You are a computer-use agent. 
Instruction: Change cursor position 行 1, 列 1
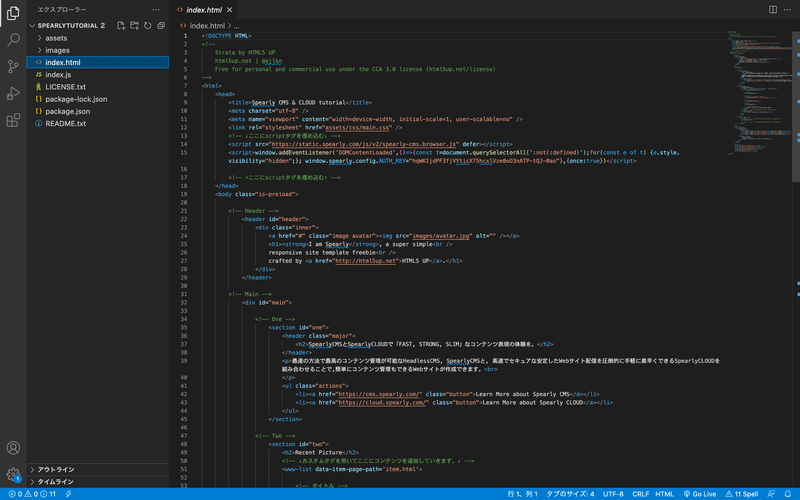click(522, 494)
